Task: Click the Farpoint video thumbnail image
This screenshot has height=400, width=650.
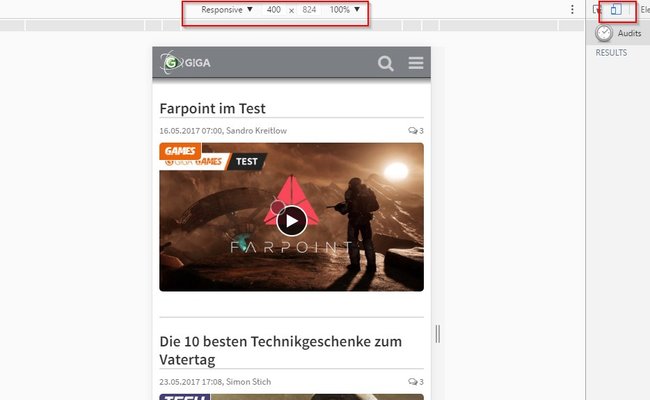Action: click(x=291, y=217)
